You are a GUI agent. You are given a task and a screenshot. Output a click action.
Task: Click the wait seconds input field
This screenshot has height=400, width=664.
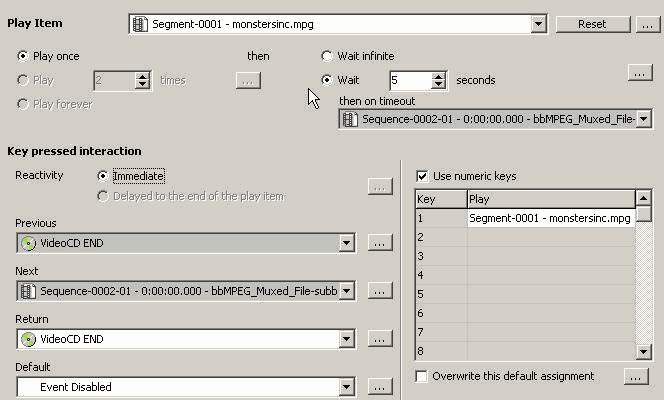(410, 80)
